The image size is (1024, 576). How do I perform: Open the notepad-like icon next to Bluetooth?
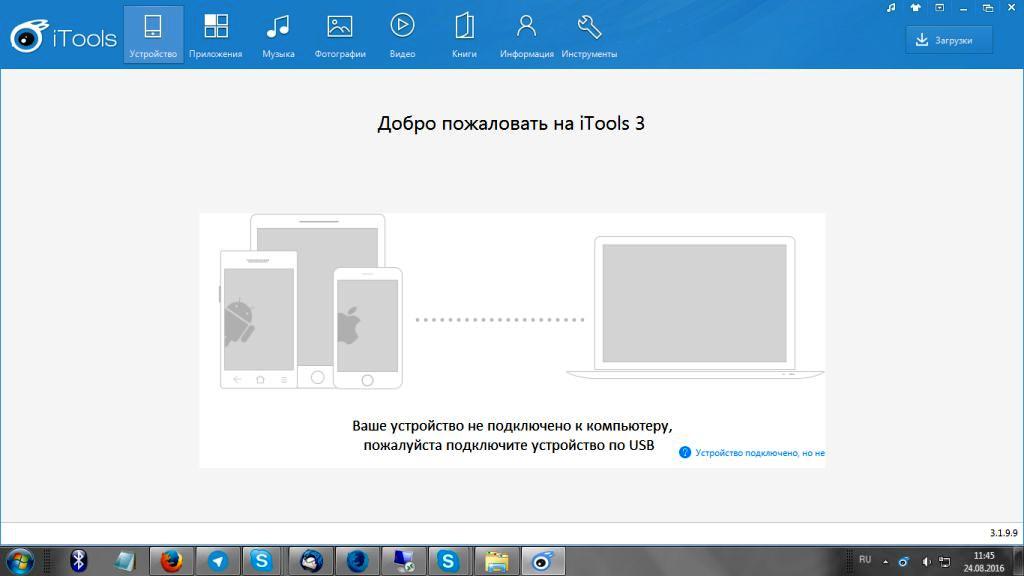click(x=124, y=561)
